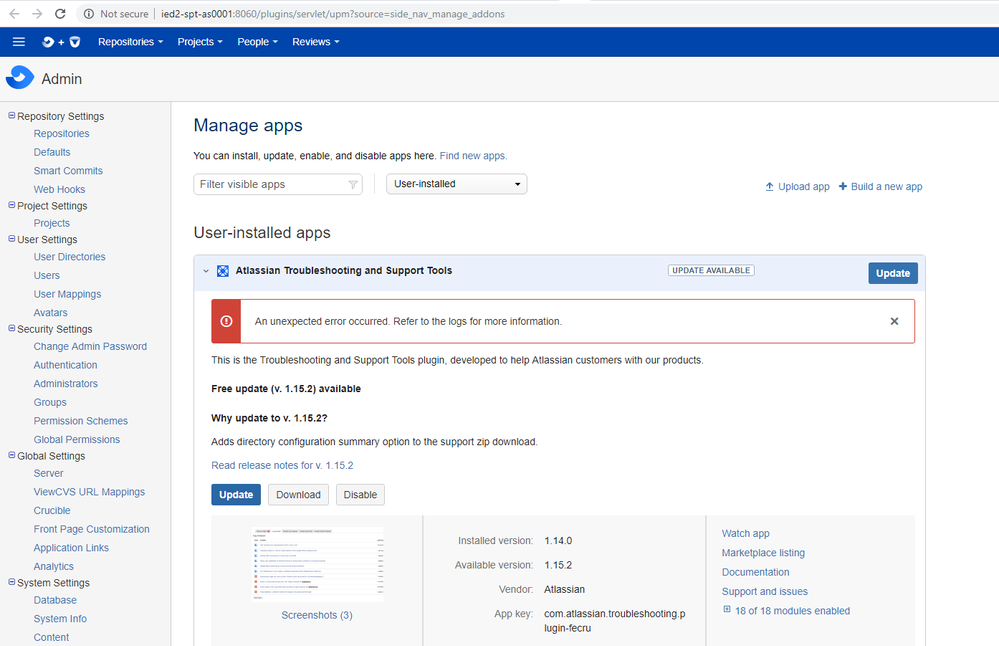Click the FishEye Crucible logo in header

(61, 42)
